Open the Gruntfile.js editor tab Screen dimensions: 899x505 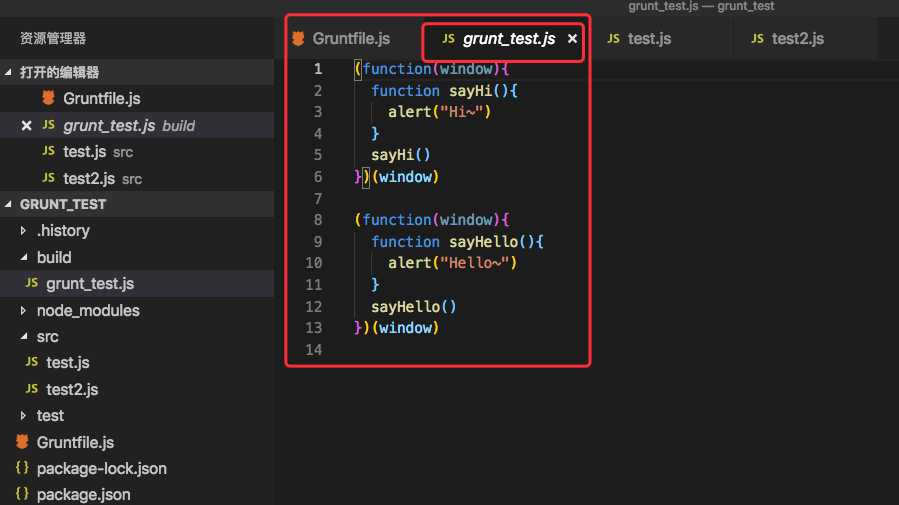point(351,38)
